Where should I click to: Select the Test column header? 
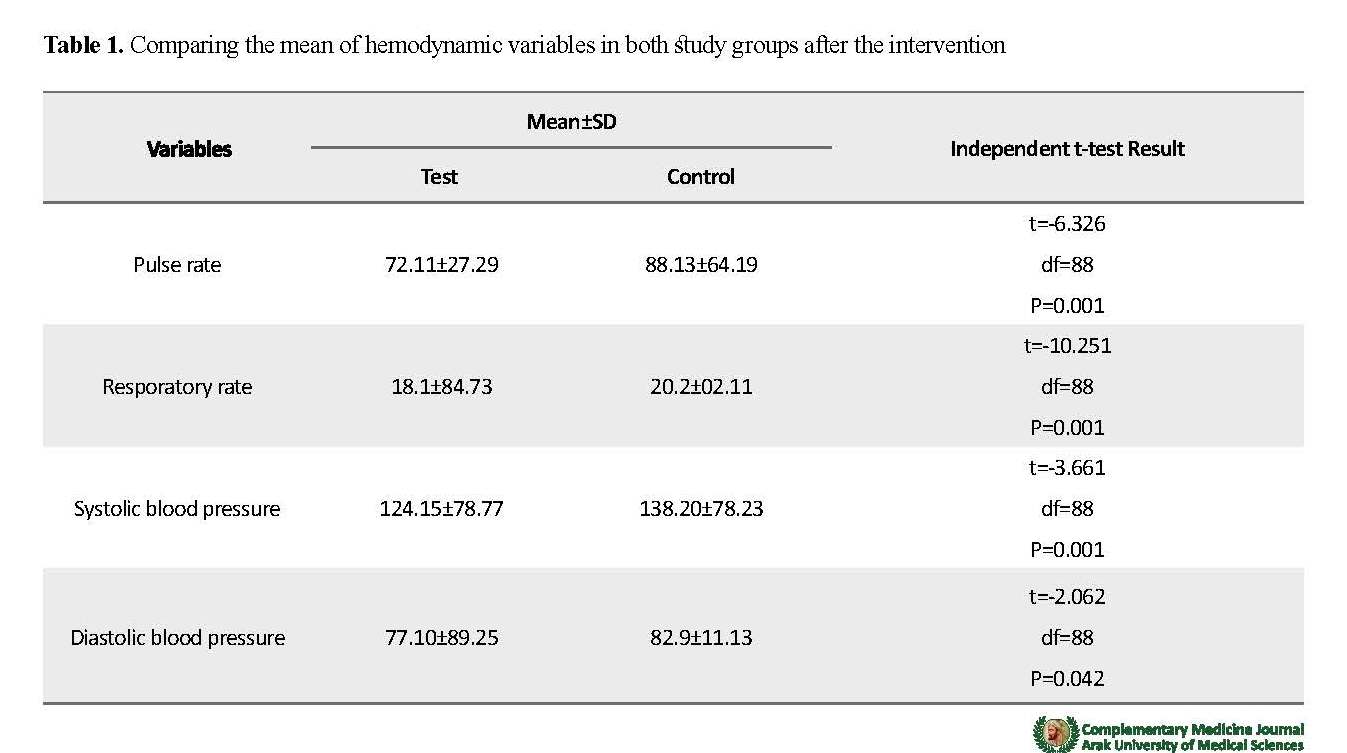coord(439,177)
